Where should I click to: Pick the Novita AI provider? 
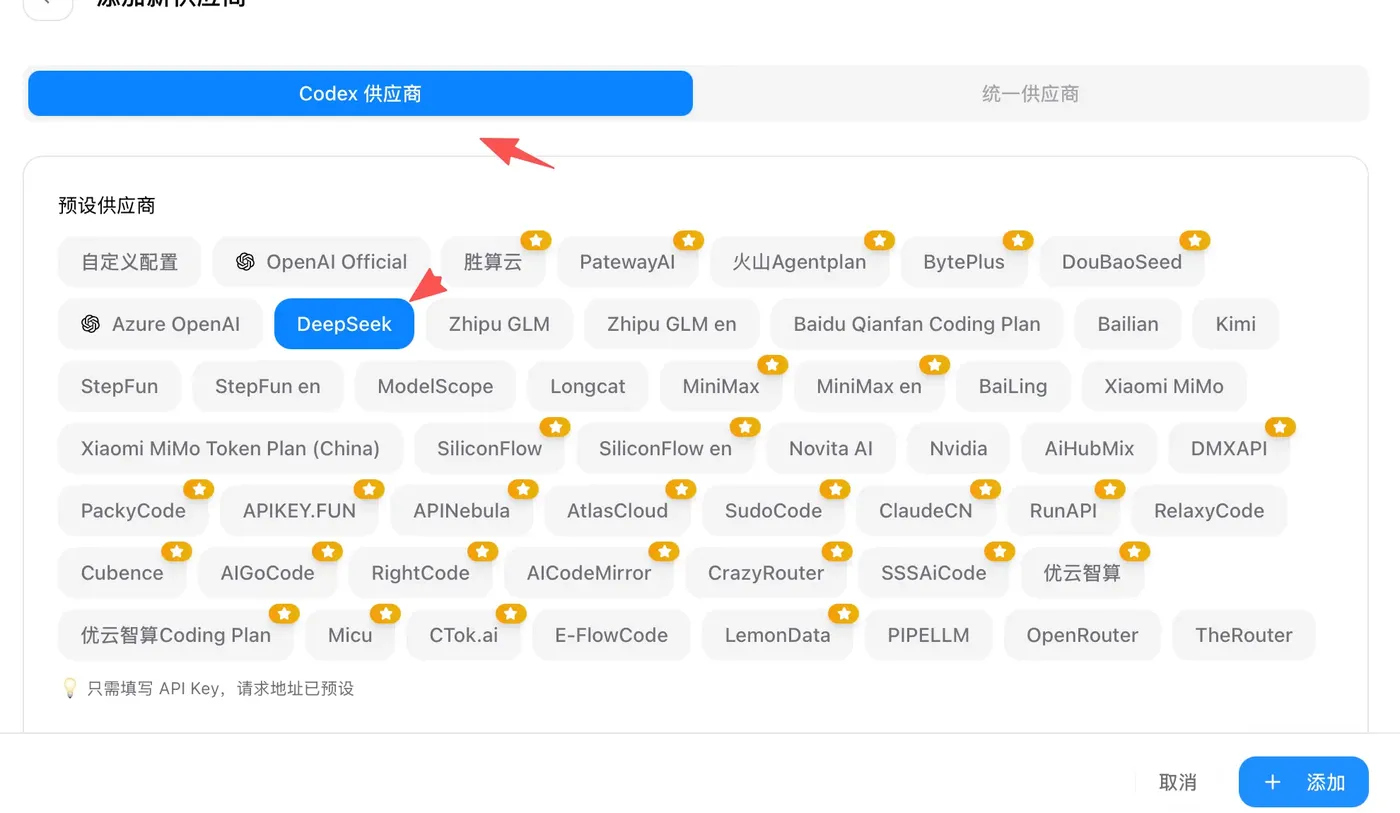tap(831, 448)
